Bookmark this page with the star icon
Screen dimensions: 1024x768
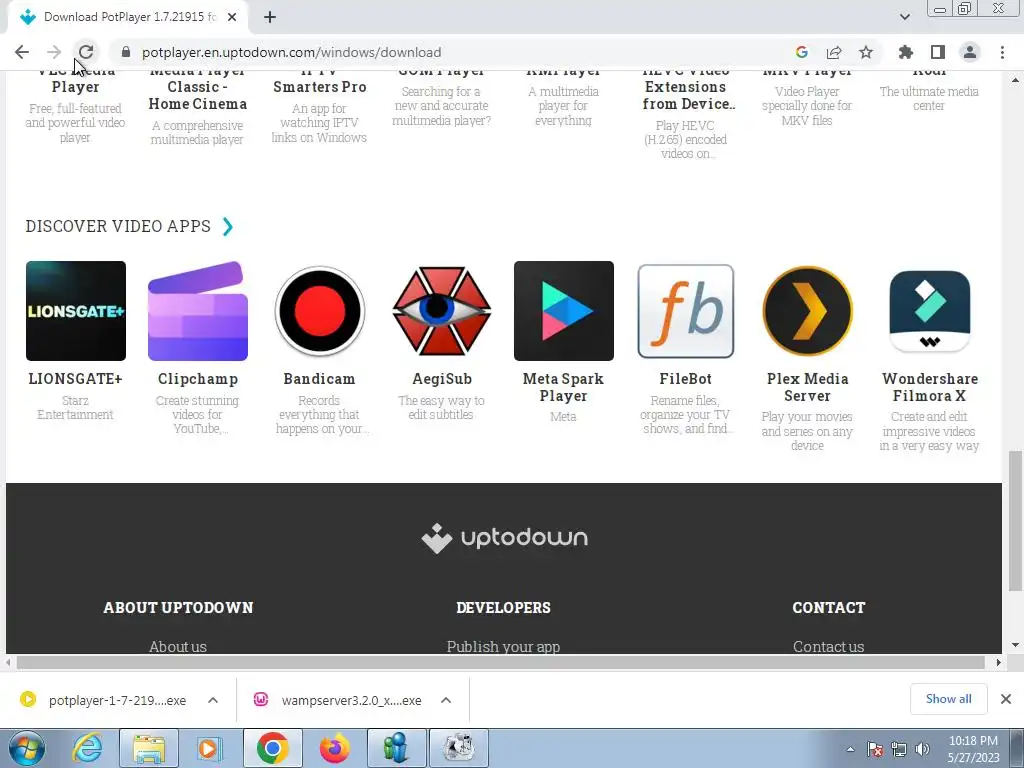[866, 52]
